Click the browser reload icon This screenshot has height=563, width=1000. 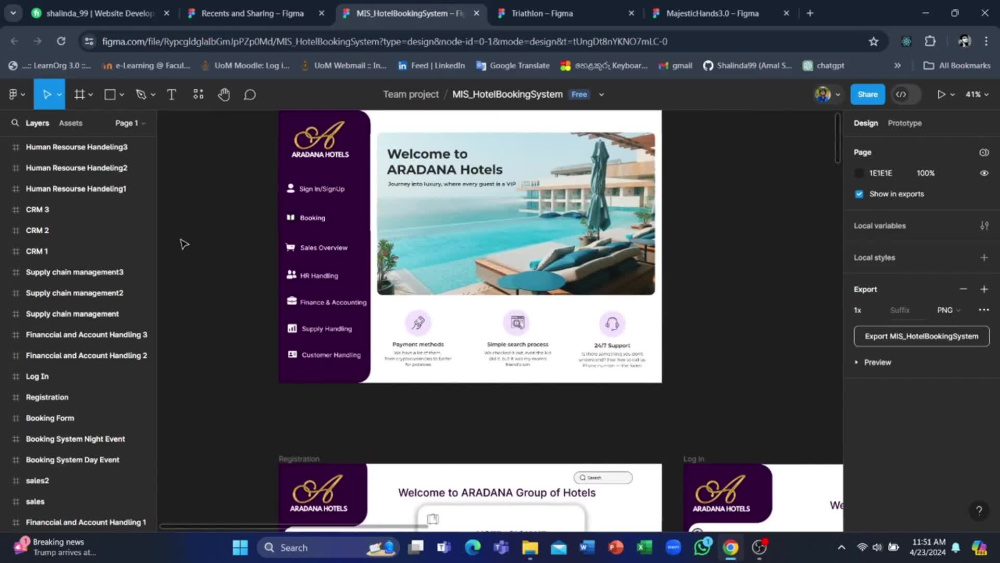tap(61, 41)
